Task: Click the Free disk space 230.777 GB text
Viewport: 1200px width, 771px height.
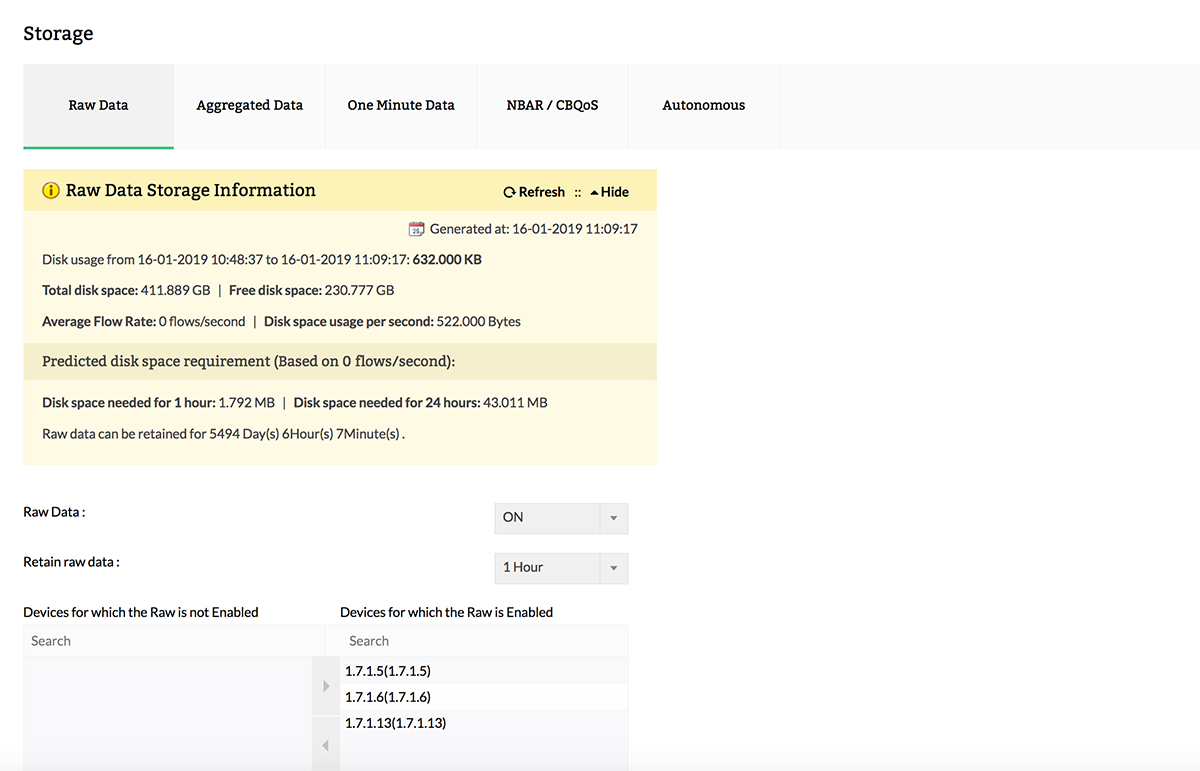Action: (311, 291)
